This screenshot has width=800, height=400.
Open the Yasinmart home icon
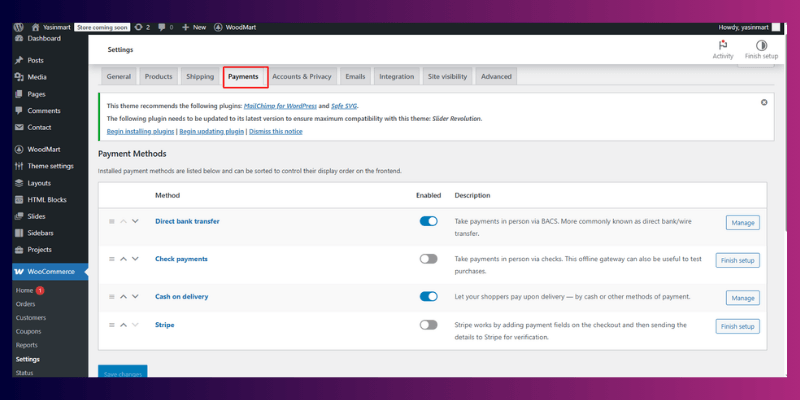click(x=35, y=27)
